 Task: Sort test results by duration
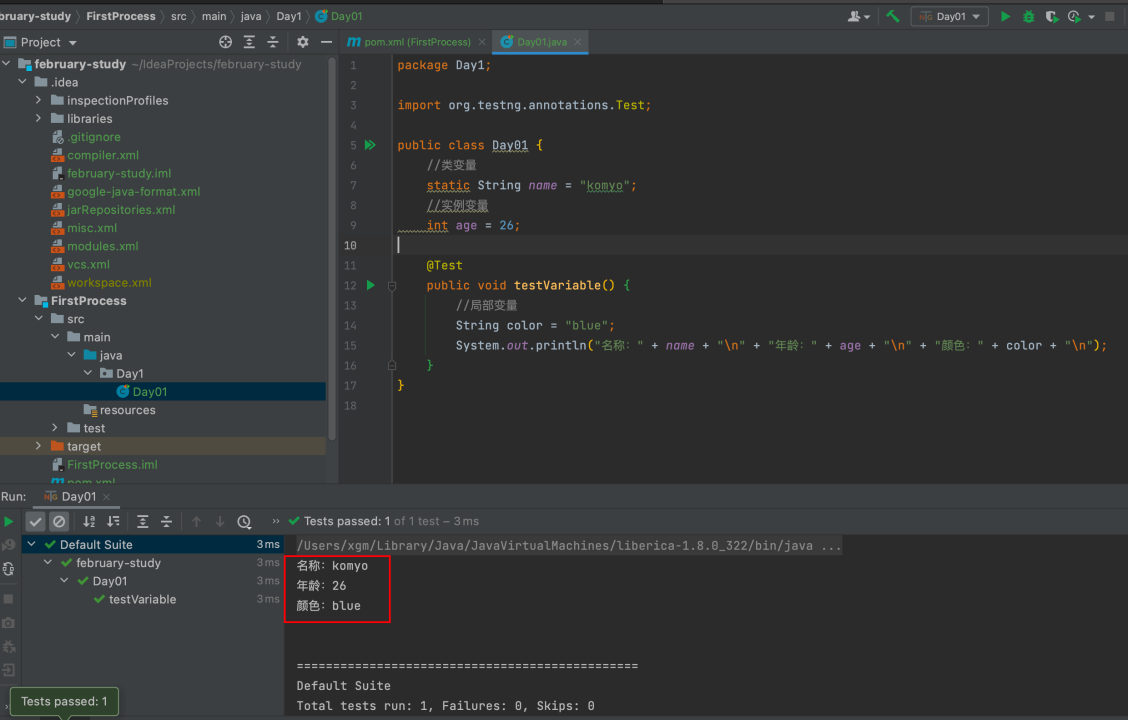[x=113, y=521]
